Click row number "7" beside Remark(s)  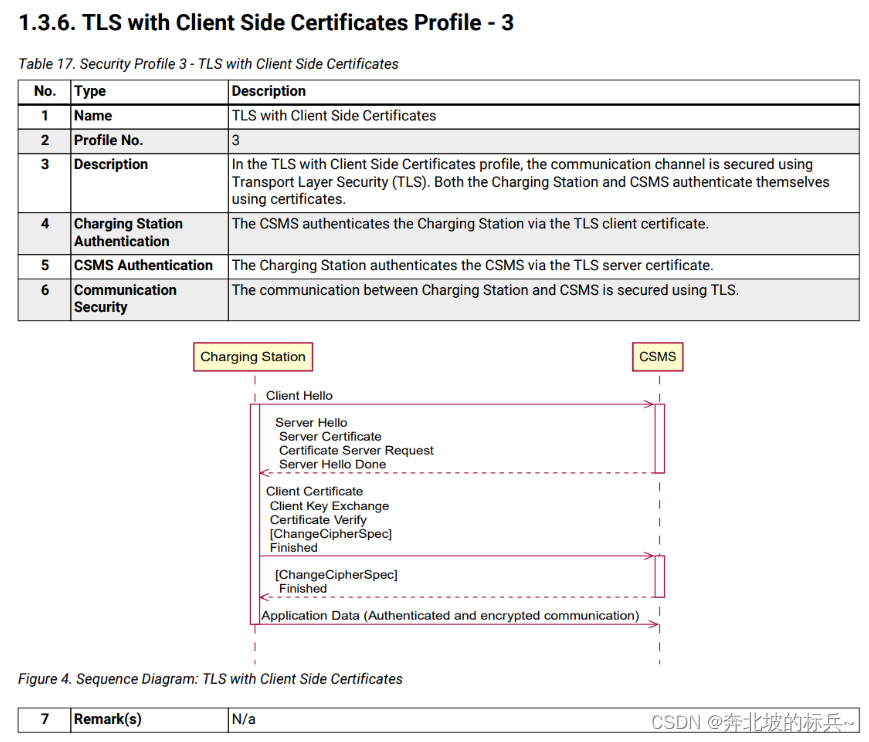click(x=44, y=719)
